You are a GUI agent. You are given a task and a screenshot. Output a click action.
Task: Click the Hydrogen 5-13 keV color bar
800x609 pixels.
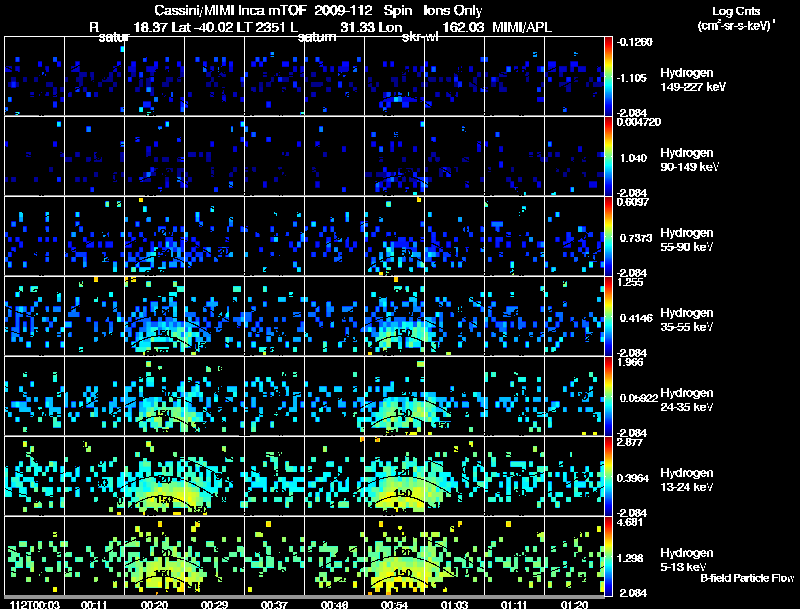(610, 556)
